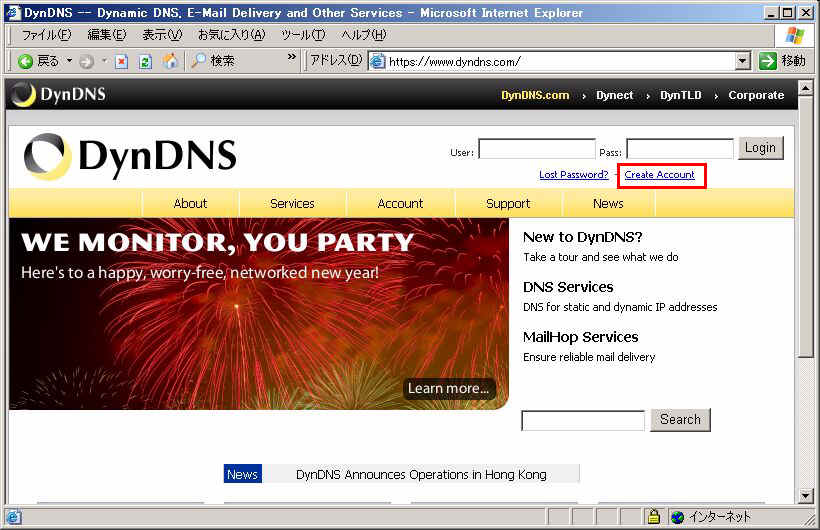The width and height of the screenshot is (820, 530).
Task: Click Ensure reliable mail delivery text
Action: tap(589, 357)
